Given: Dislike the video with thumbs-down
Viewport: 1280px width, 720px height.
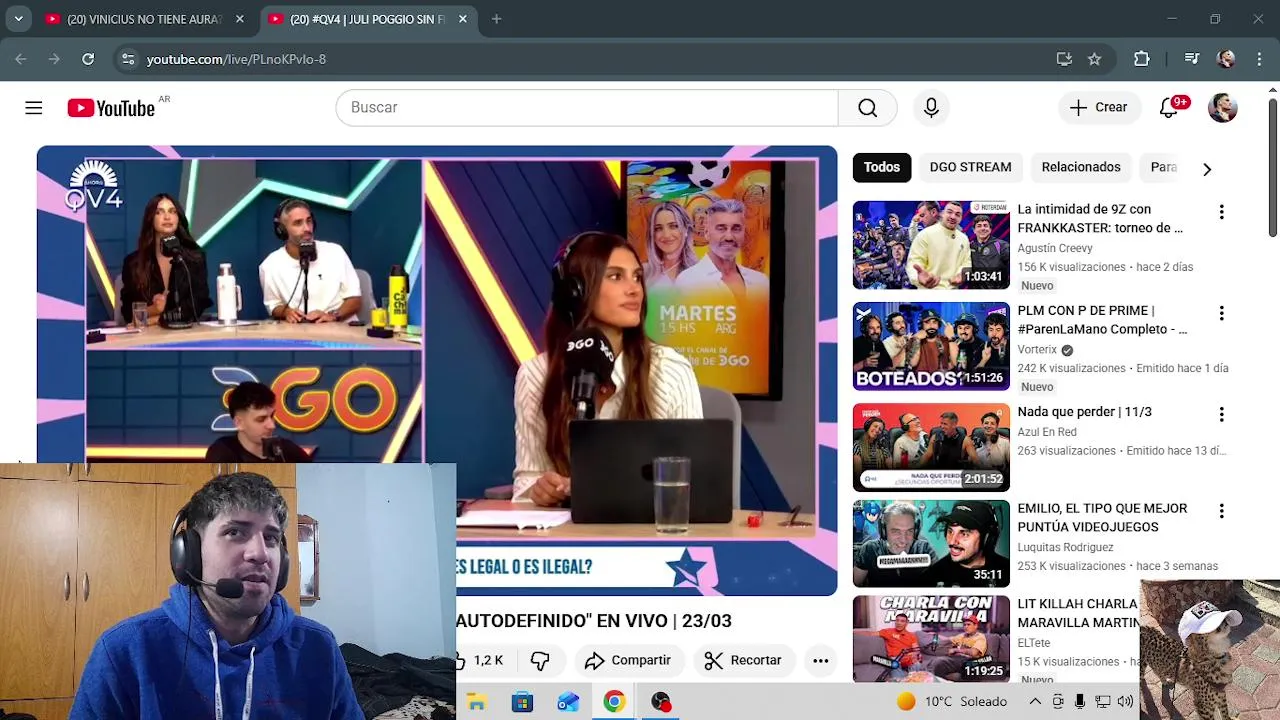Looking at the screenshot, I should pyautogui.click(x=540, y=660).
